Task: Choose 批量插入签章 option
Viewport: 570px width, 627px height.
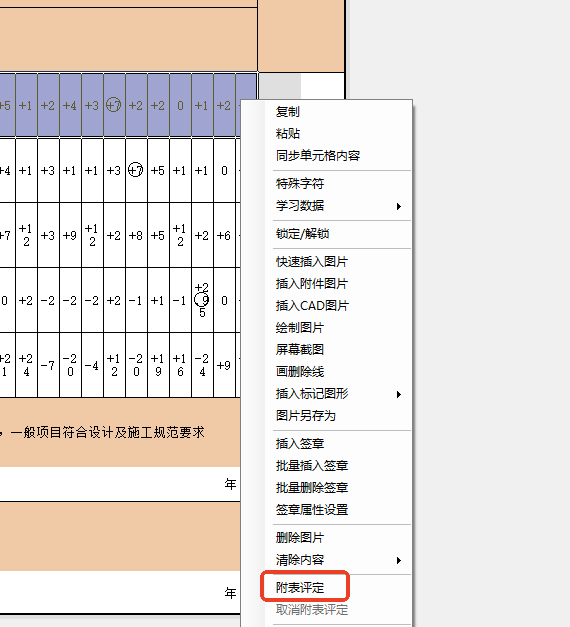Action: pos(312,465)
